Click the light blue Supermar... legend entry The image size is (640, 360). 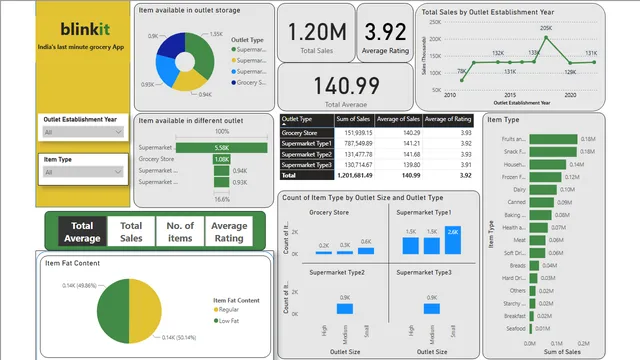point(249,71)
